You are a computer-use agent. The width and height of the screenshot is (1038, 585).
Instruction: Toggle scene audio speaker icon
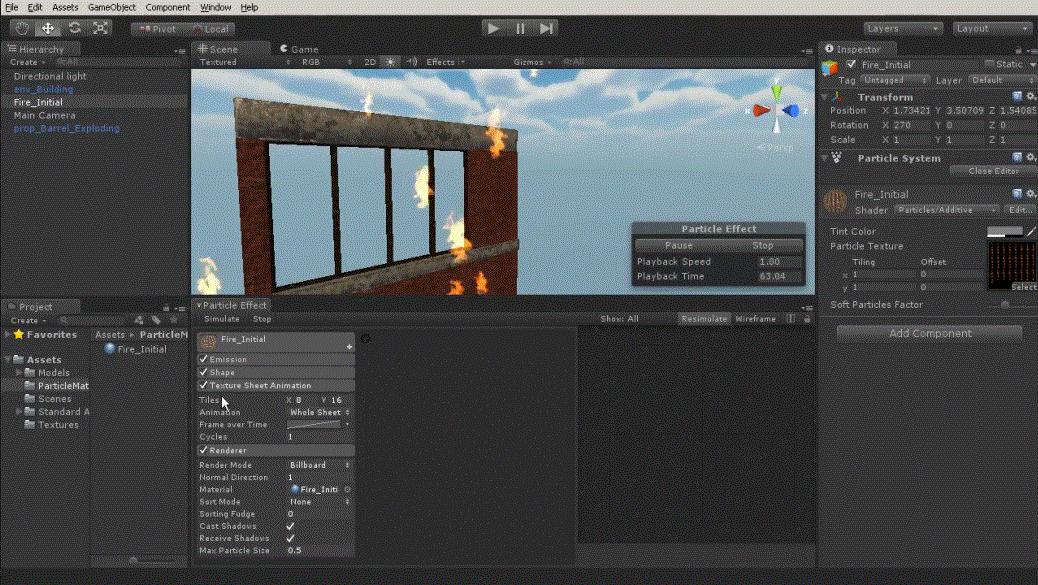(x=412, y=62)
